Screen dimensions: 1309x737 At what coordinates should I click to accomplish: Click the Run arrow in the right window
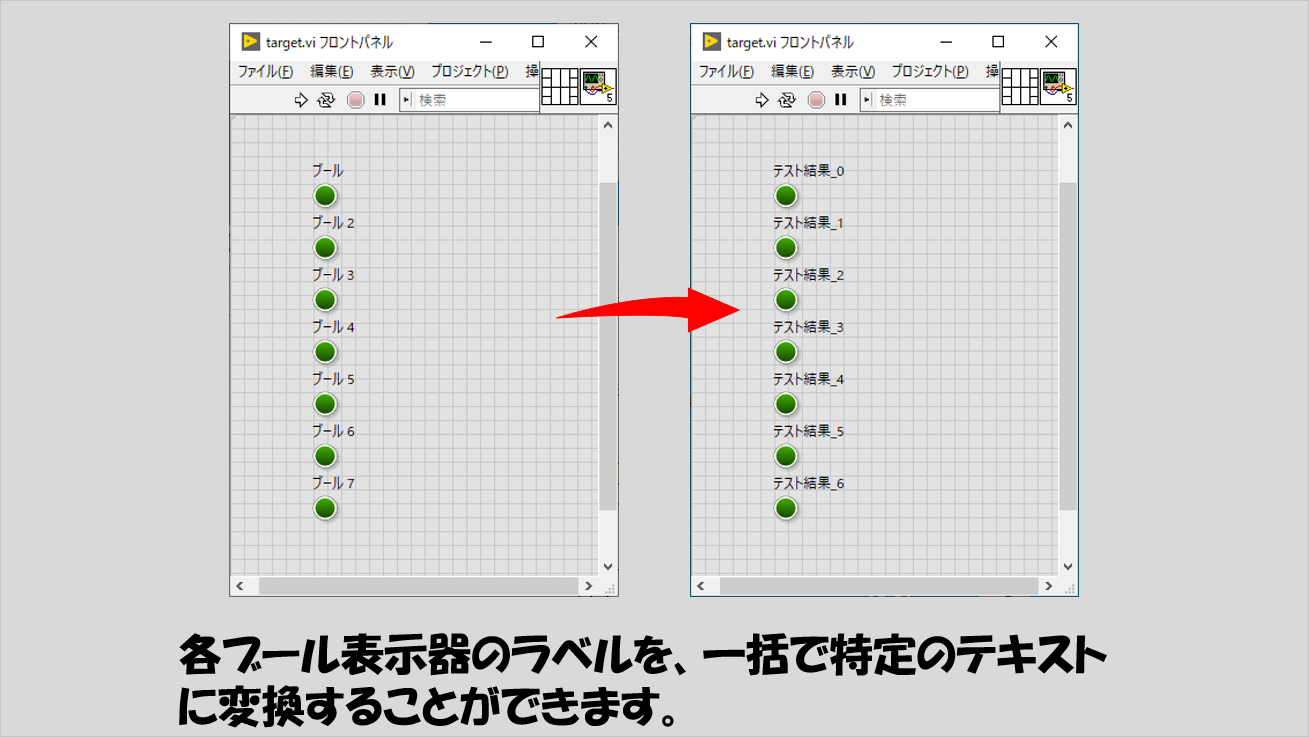click(762, 100)
